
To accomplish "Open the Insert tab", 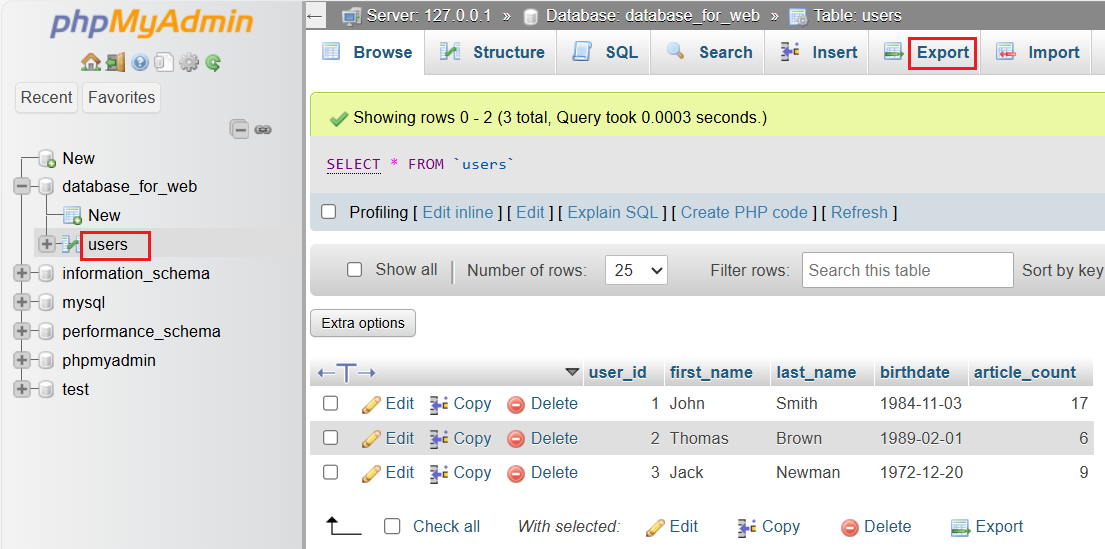I will pyautogui.click(x=817, y=53).
